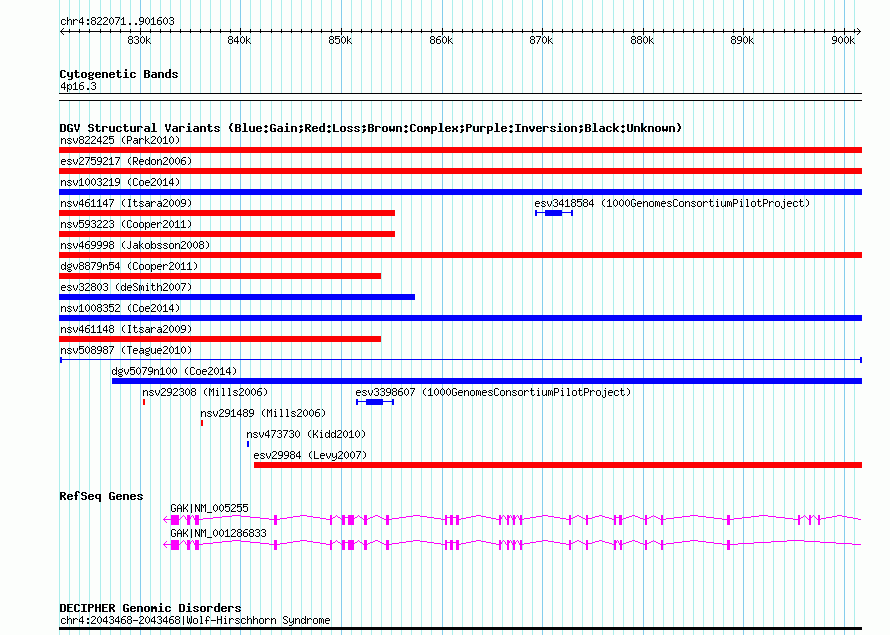Click the nsv593223 (Cooper2011) red bar
This screenshot has height=635, width=890.
pos(227,234)
